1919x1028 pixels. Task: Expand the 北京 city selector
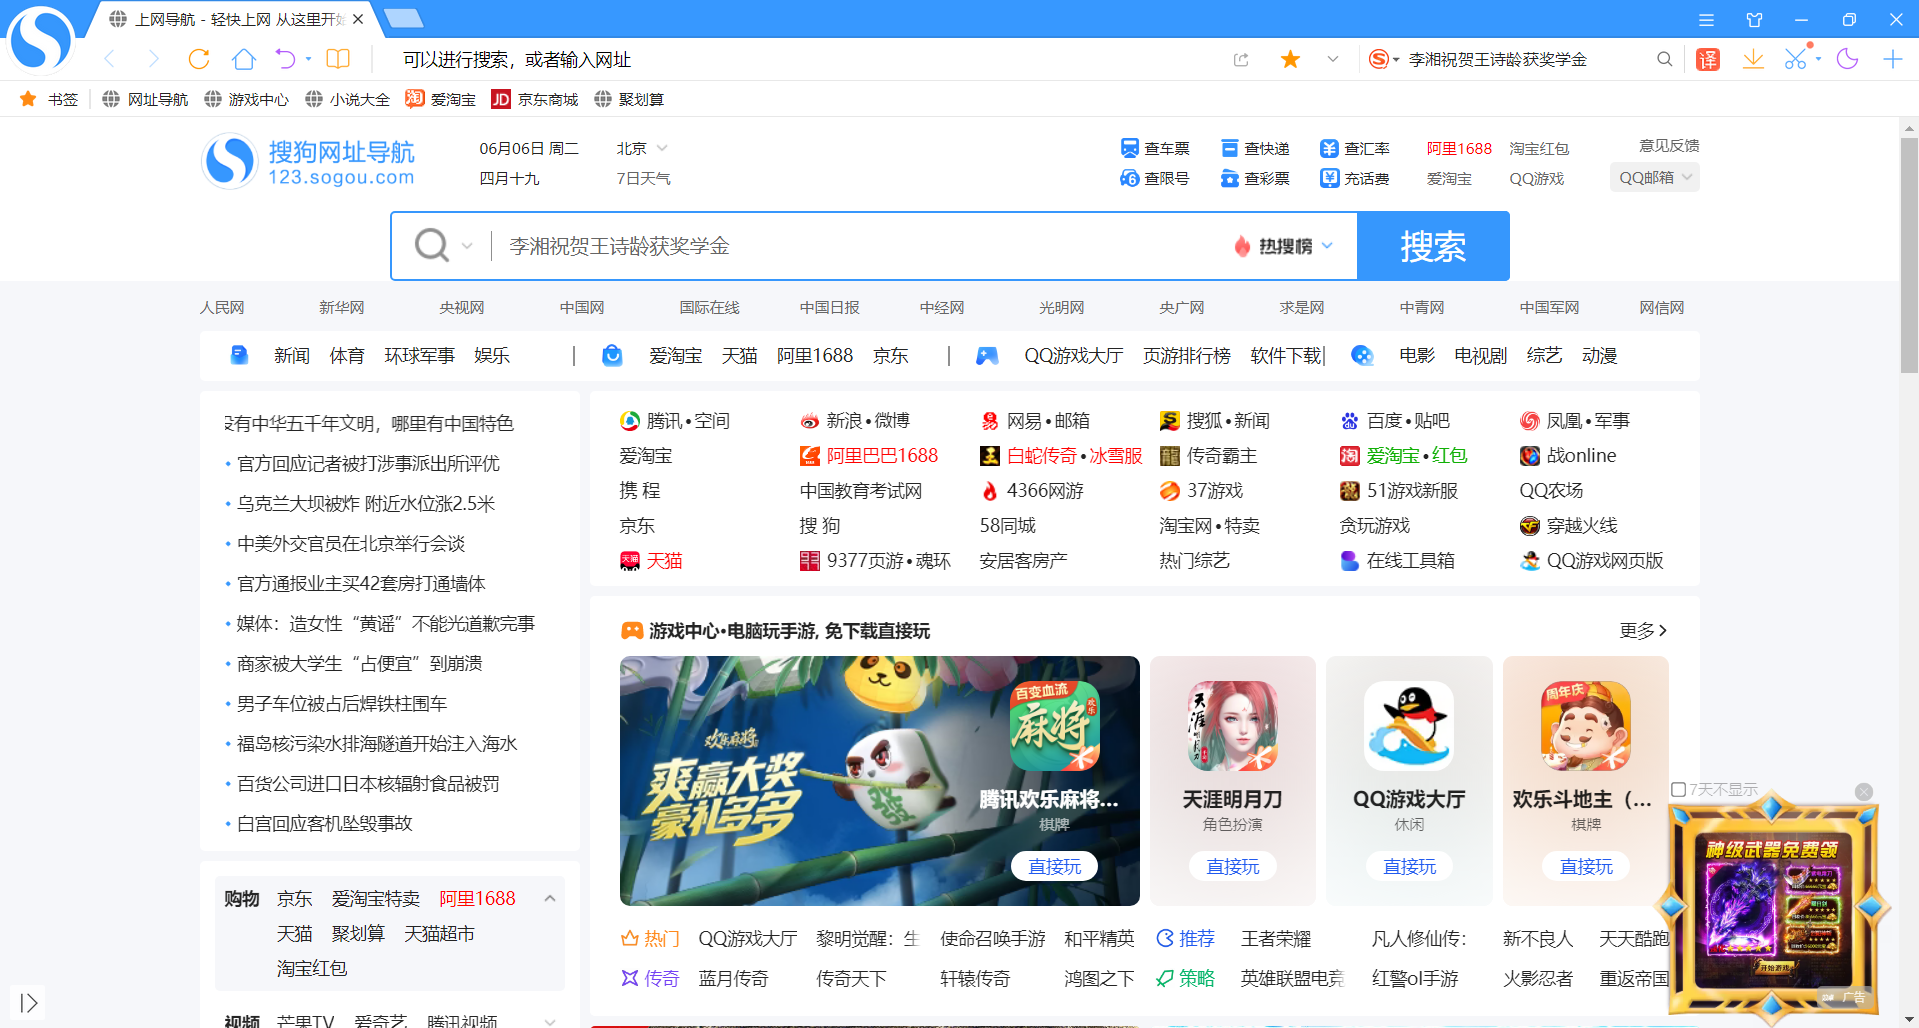click(x=640, y=147)
